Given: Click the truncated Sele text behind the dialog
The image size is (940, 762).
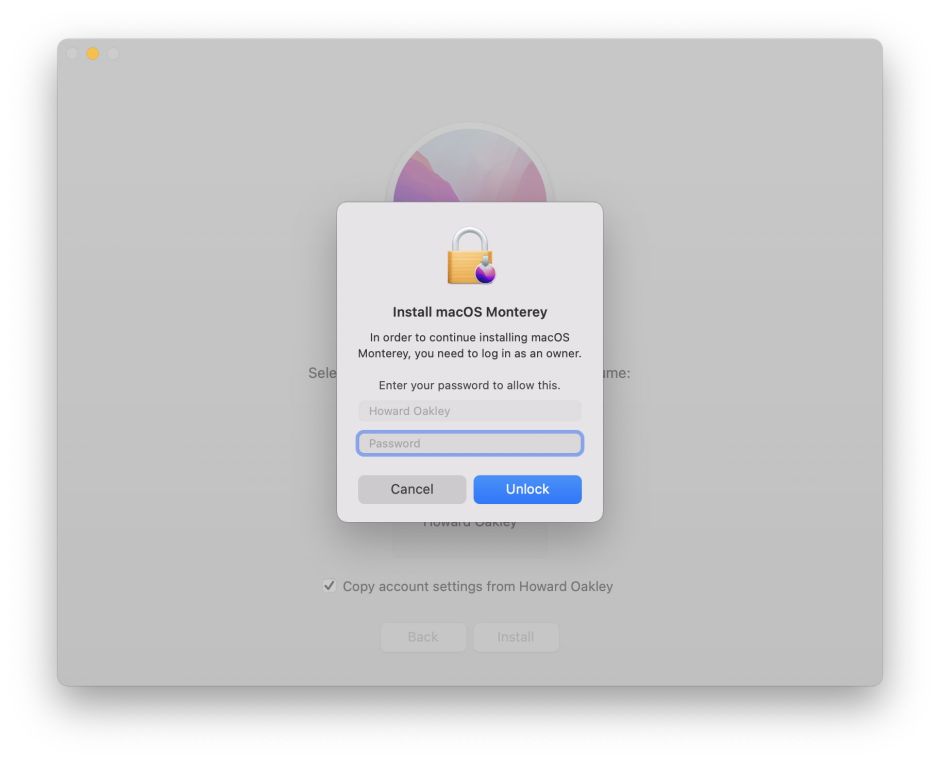Looking at the screenshot, I should tap(323, 373).
